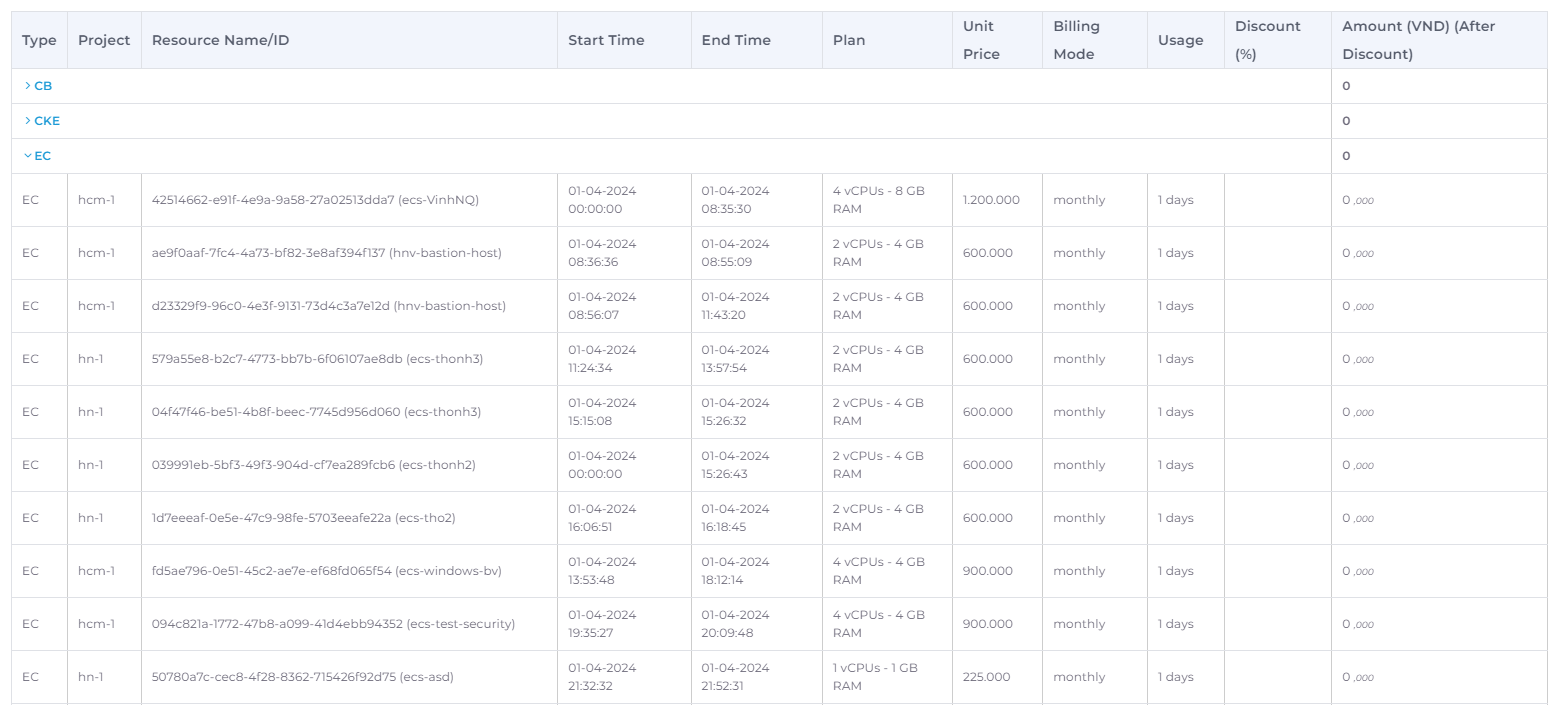Image resolution: width=1554 pixels, height=705 pixels.
Task: Select the hn-1 project cell for ecs-tho2
Action: (90, 517)
